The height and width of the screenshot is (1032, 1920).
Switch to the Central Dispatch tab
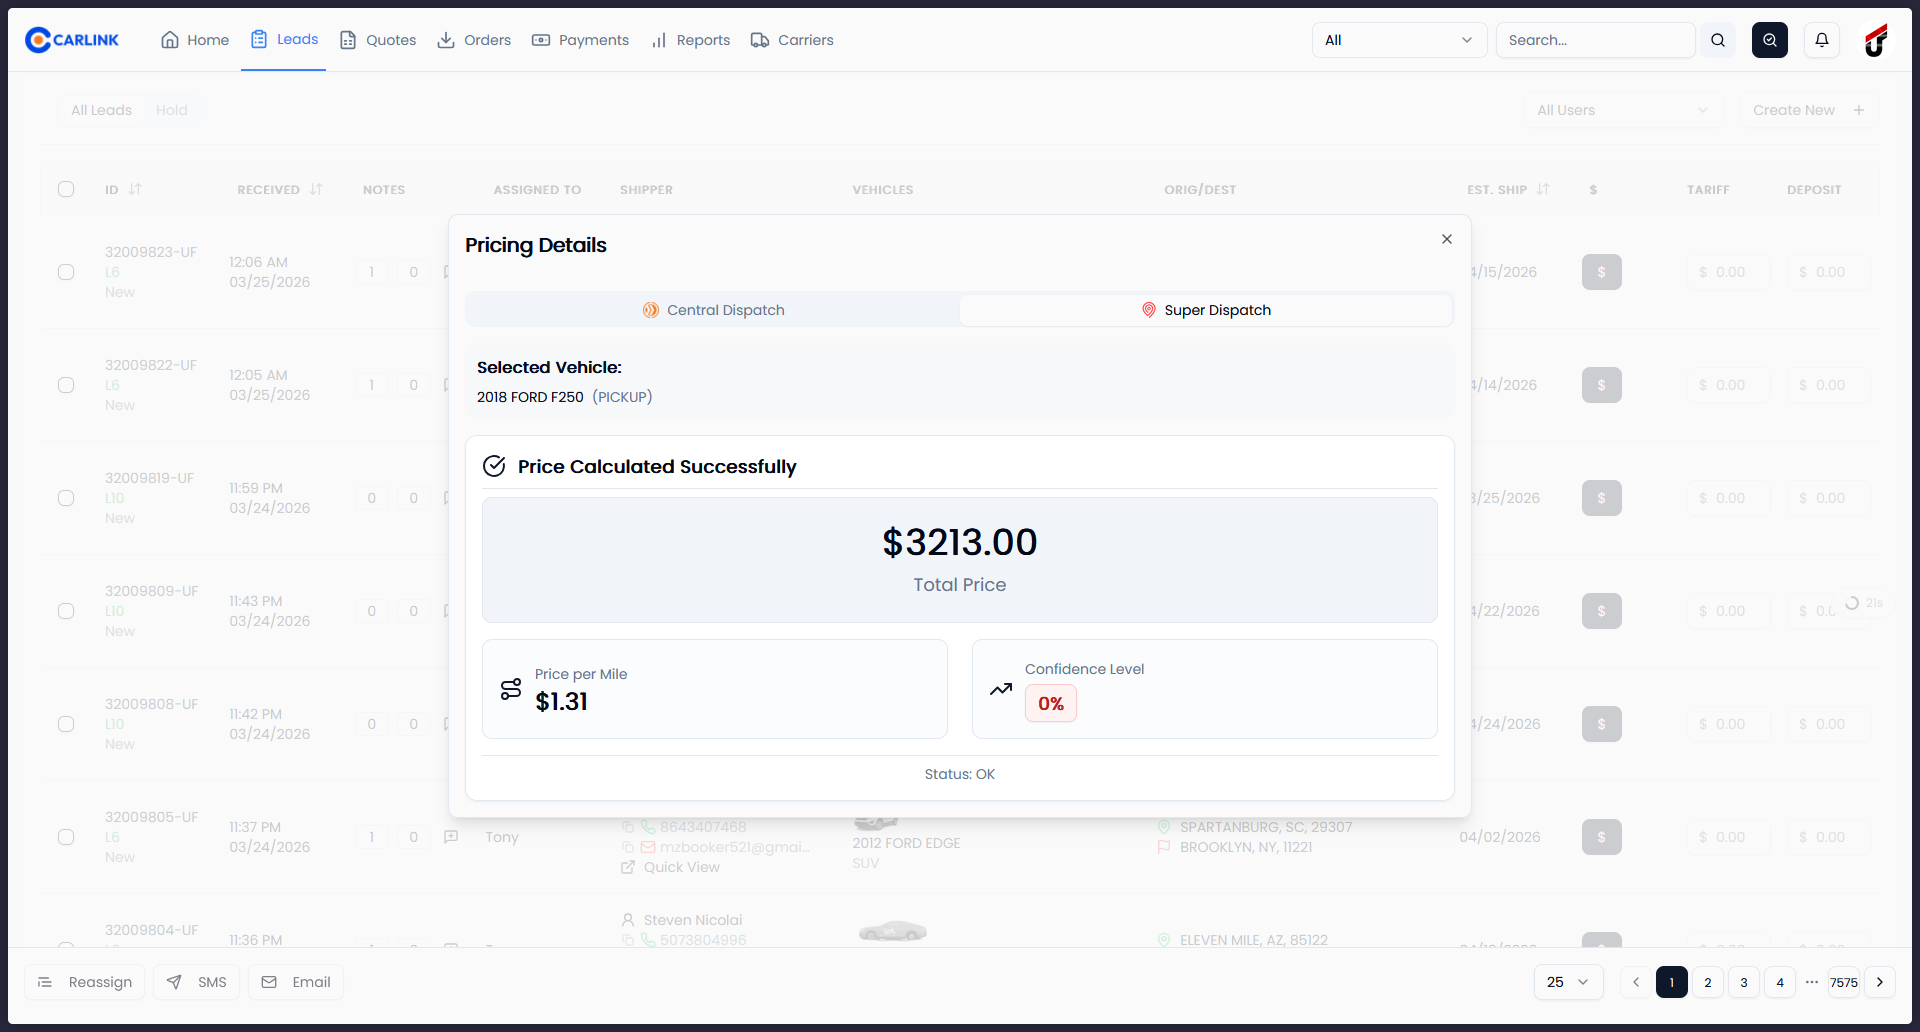713,310
